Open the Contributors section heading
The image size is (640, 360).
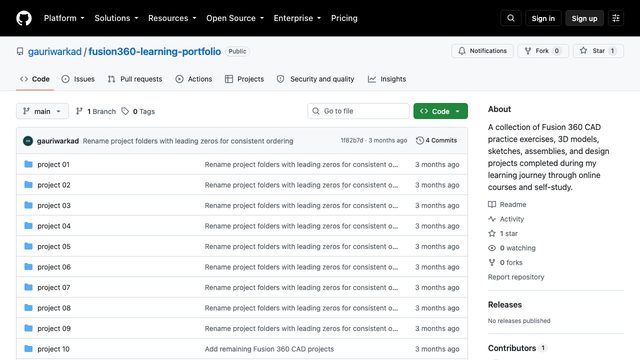point(512,348)
